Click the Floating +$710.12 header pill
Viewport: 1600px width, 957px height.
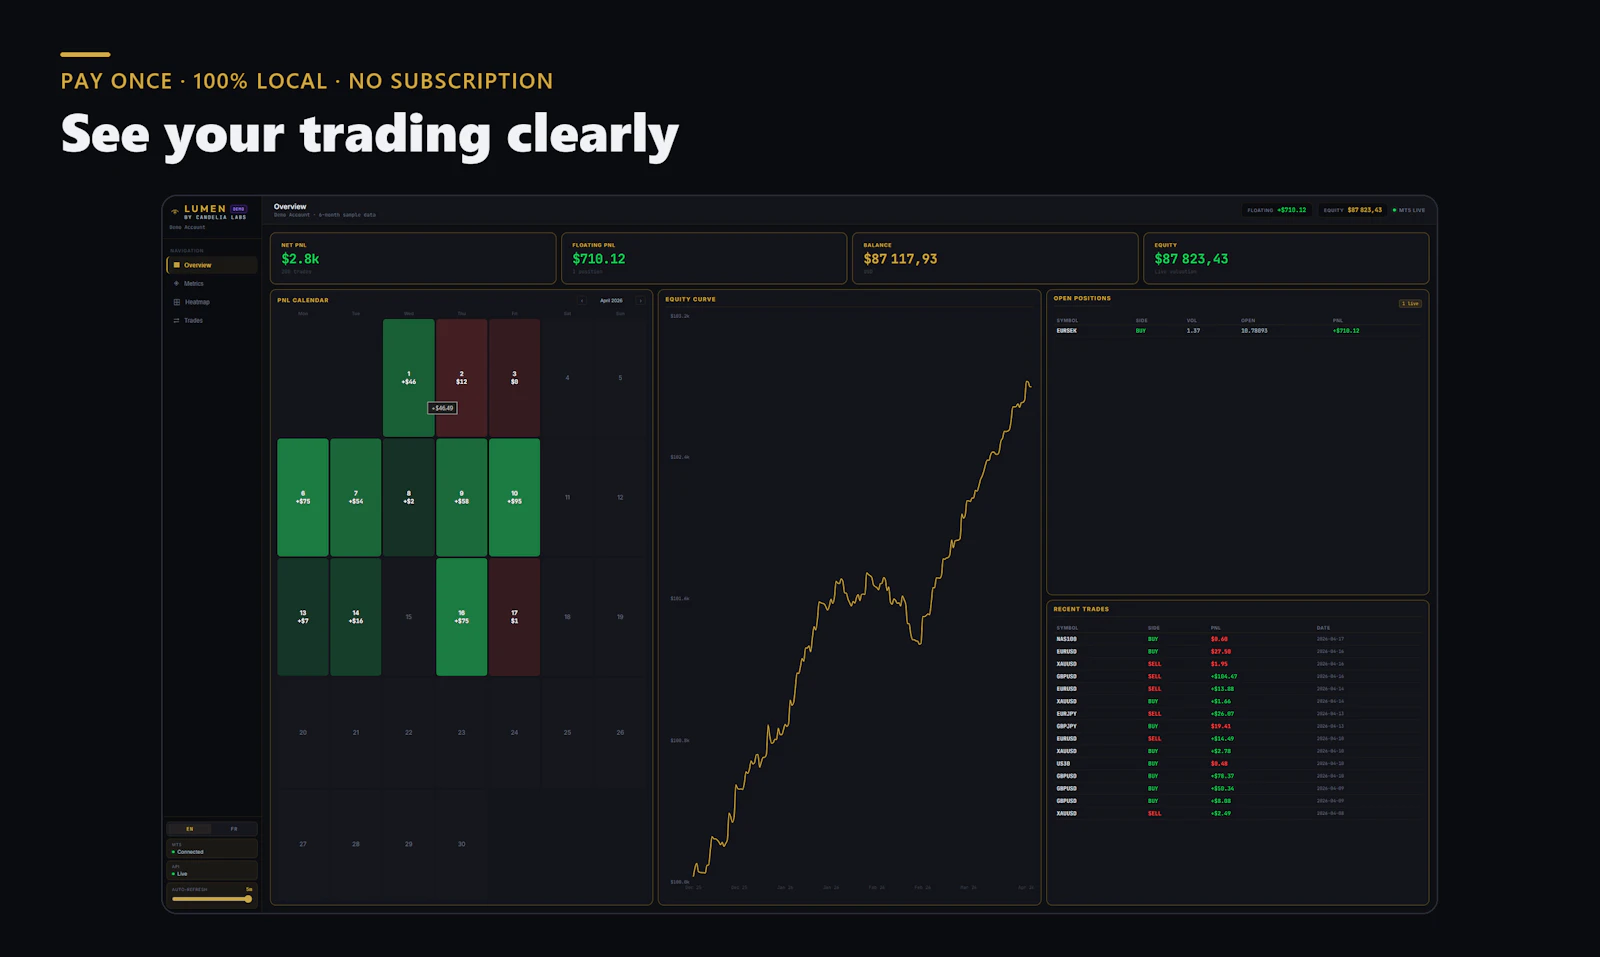(1277, 210)
